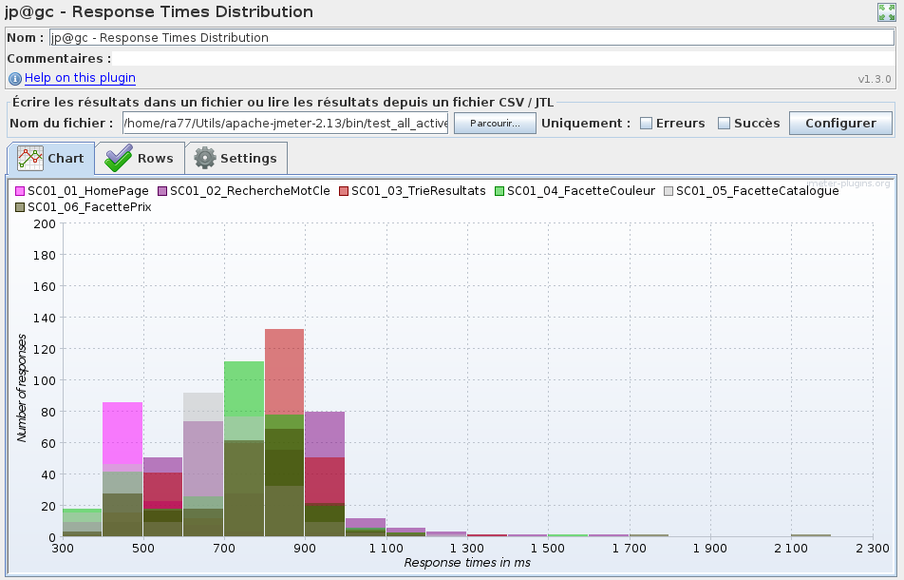The height and width of the screenshot is (580, 904).
Task: Click the Configurer button
Action: (840, 123)
